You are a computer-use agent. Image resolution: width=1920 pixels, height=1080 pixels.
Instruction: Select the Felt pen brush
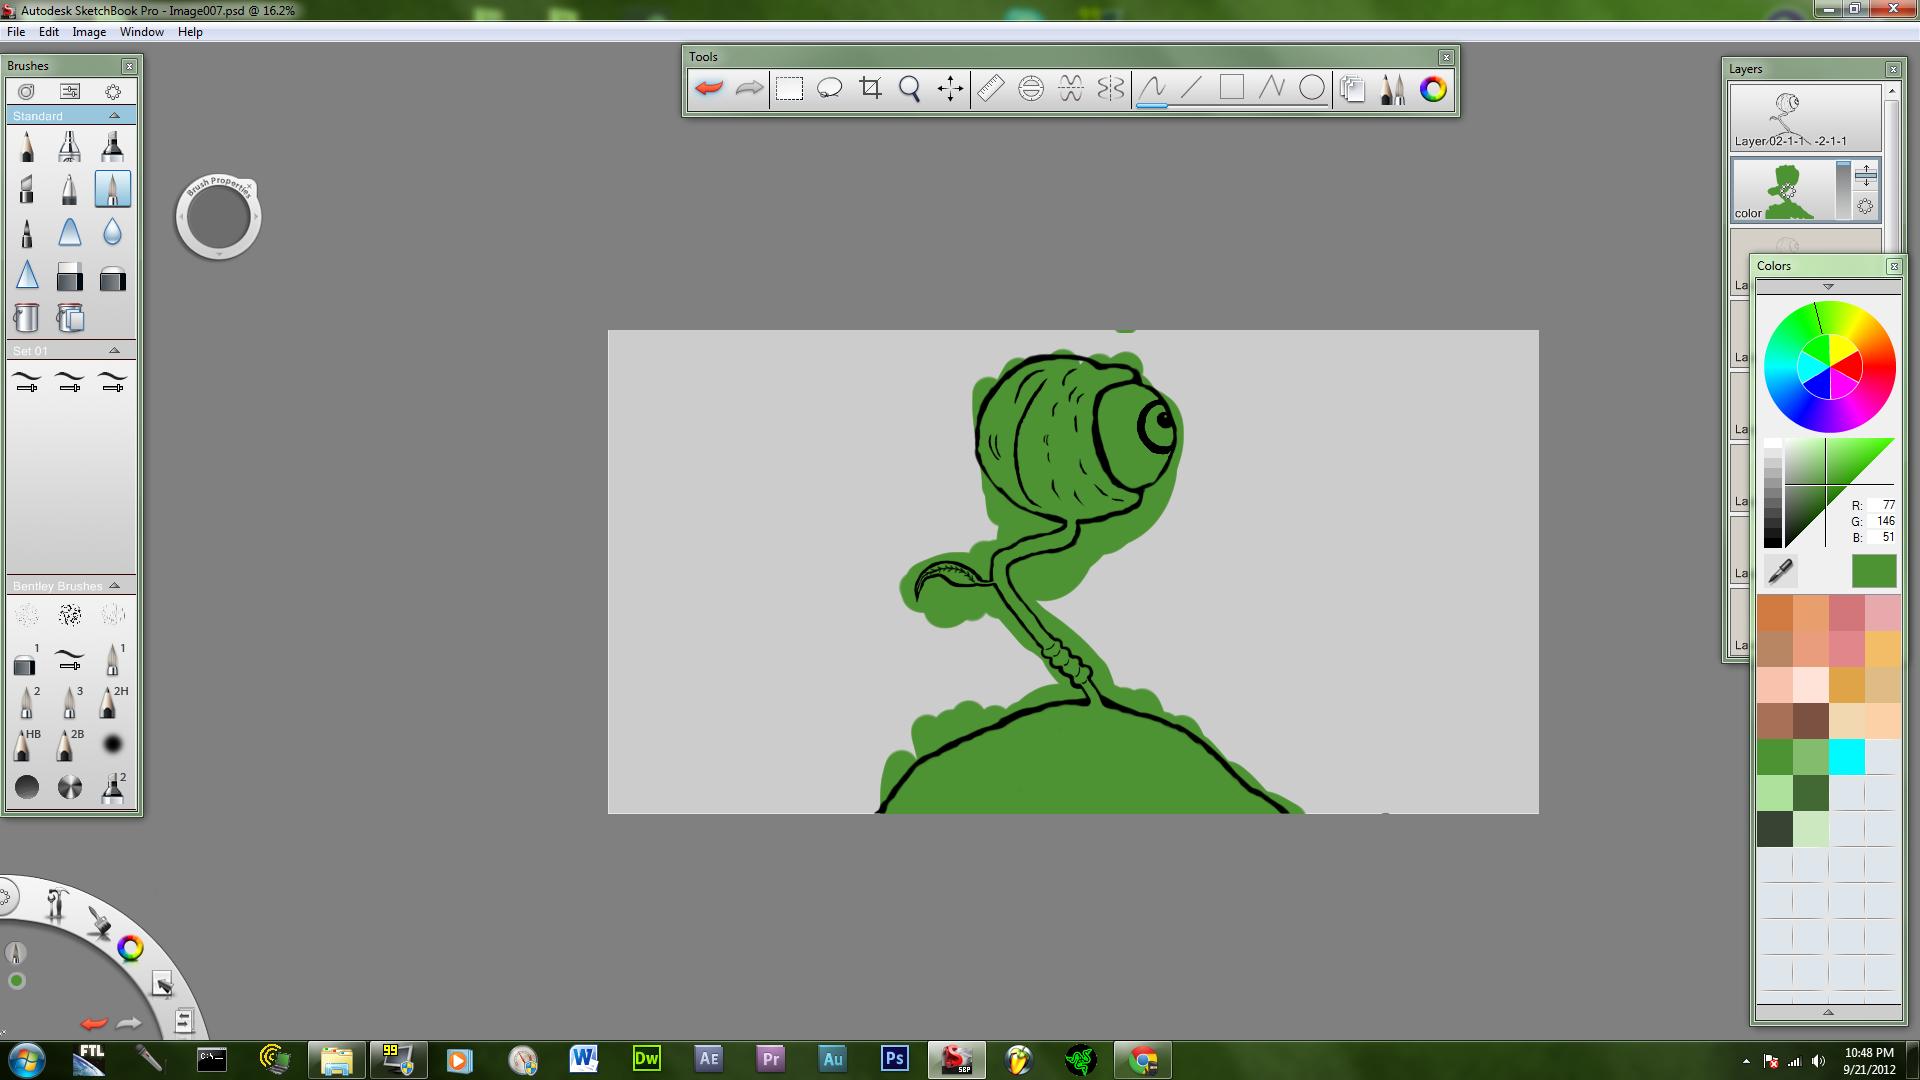point(27,233)
